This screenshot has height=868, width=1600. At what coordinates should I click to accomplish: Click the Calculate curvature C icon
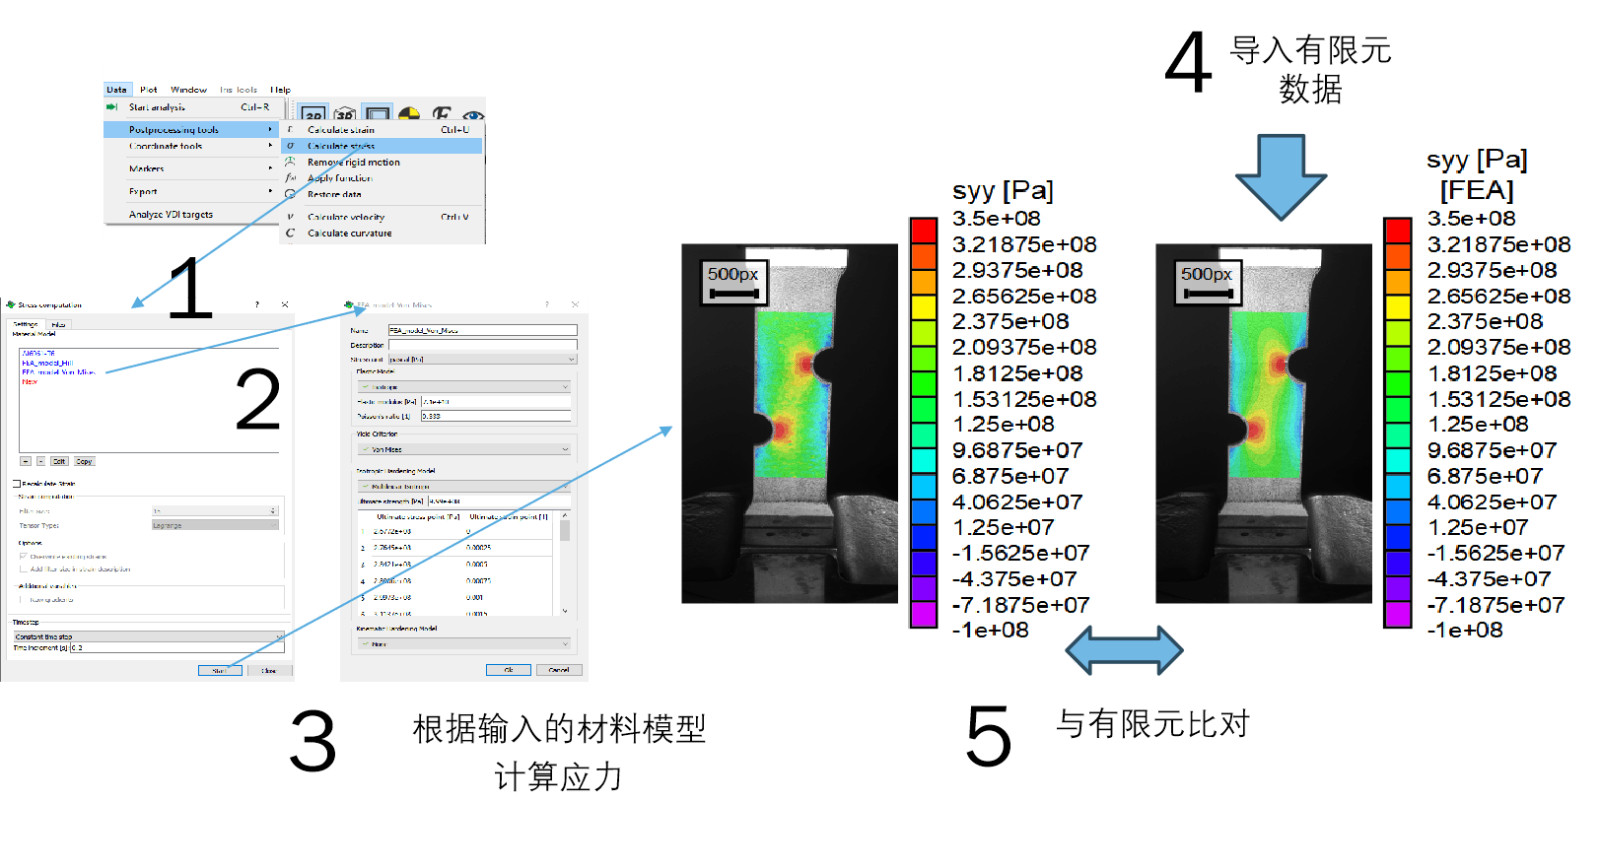(x=291, y=233)
